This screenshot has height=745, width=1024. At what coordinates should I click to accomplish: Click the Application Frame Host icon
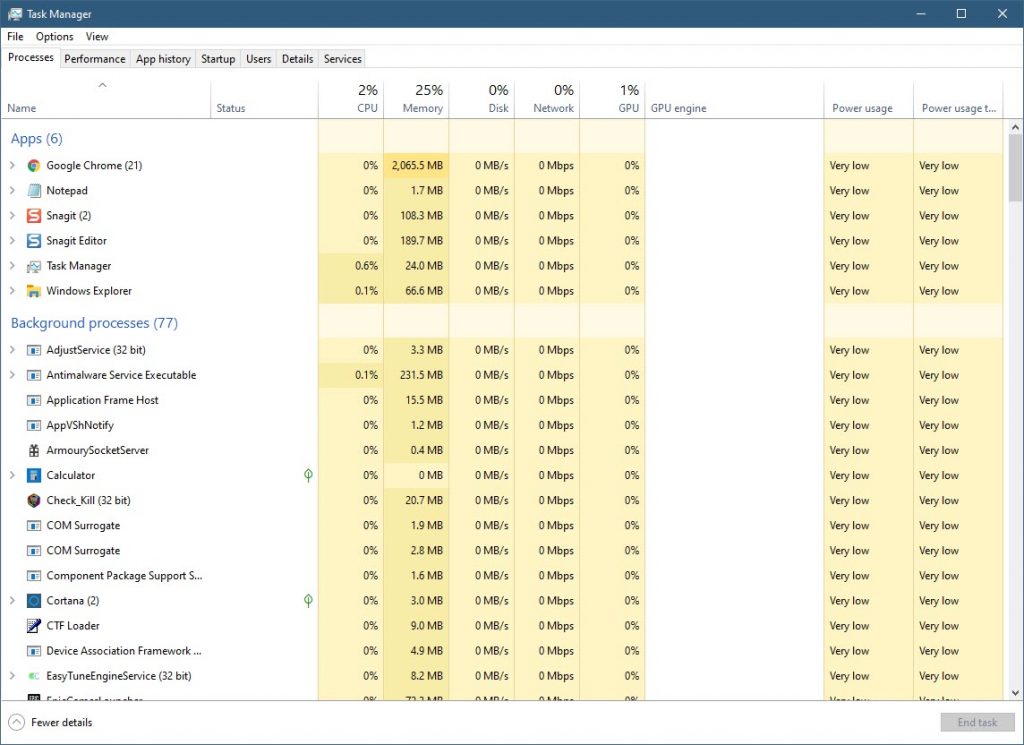pyautogui.click(x=34, y=400)
